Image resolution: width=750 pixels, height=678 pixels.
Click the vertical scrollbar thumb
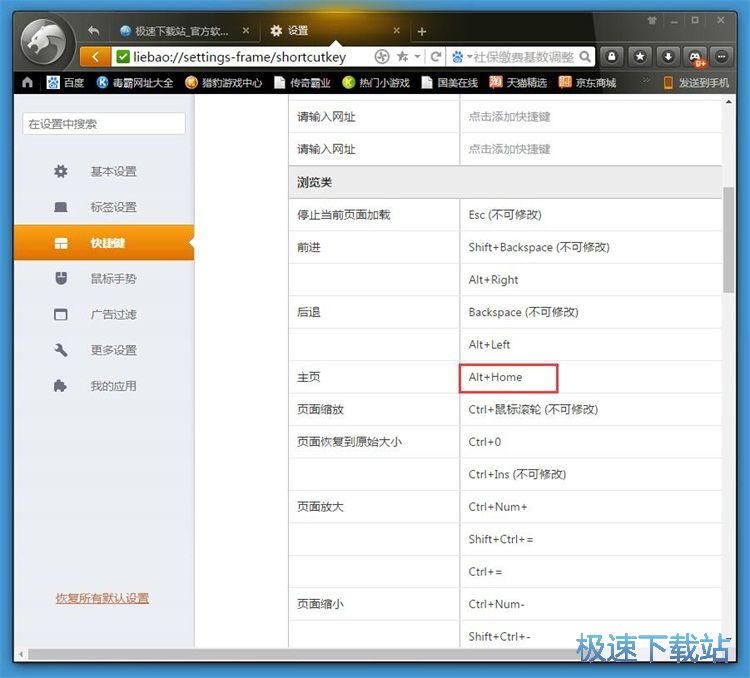728,239
